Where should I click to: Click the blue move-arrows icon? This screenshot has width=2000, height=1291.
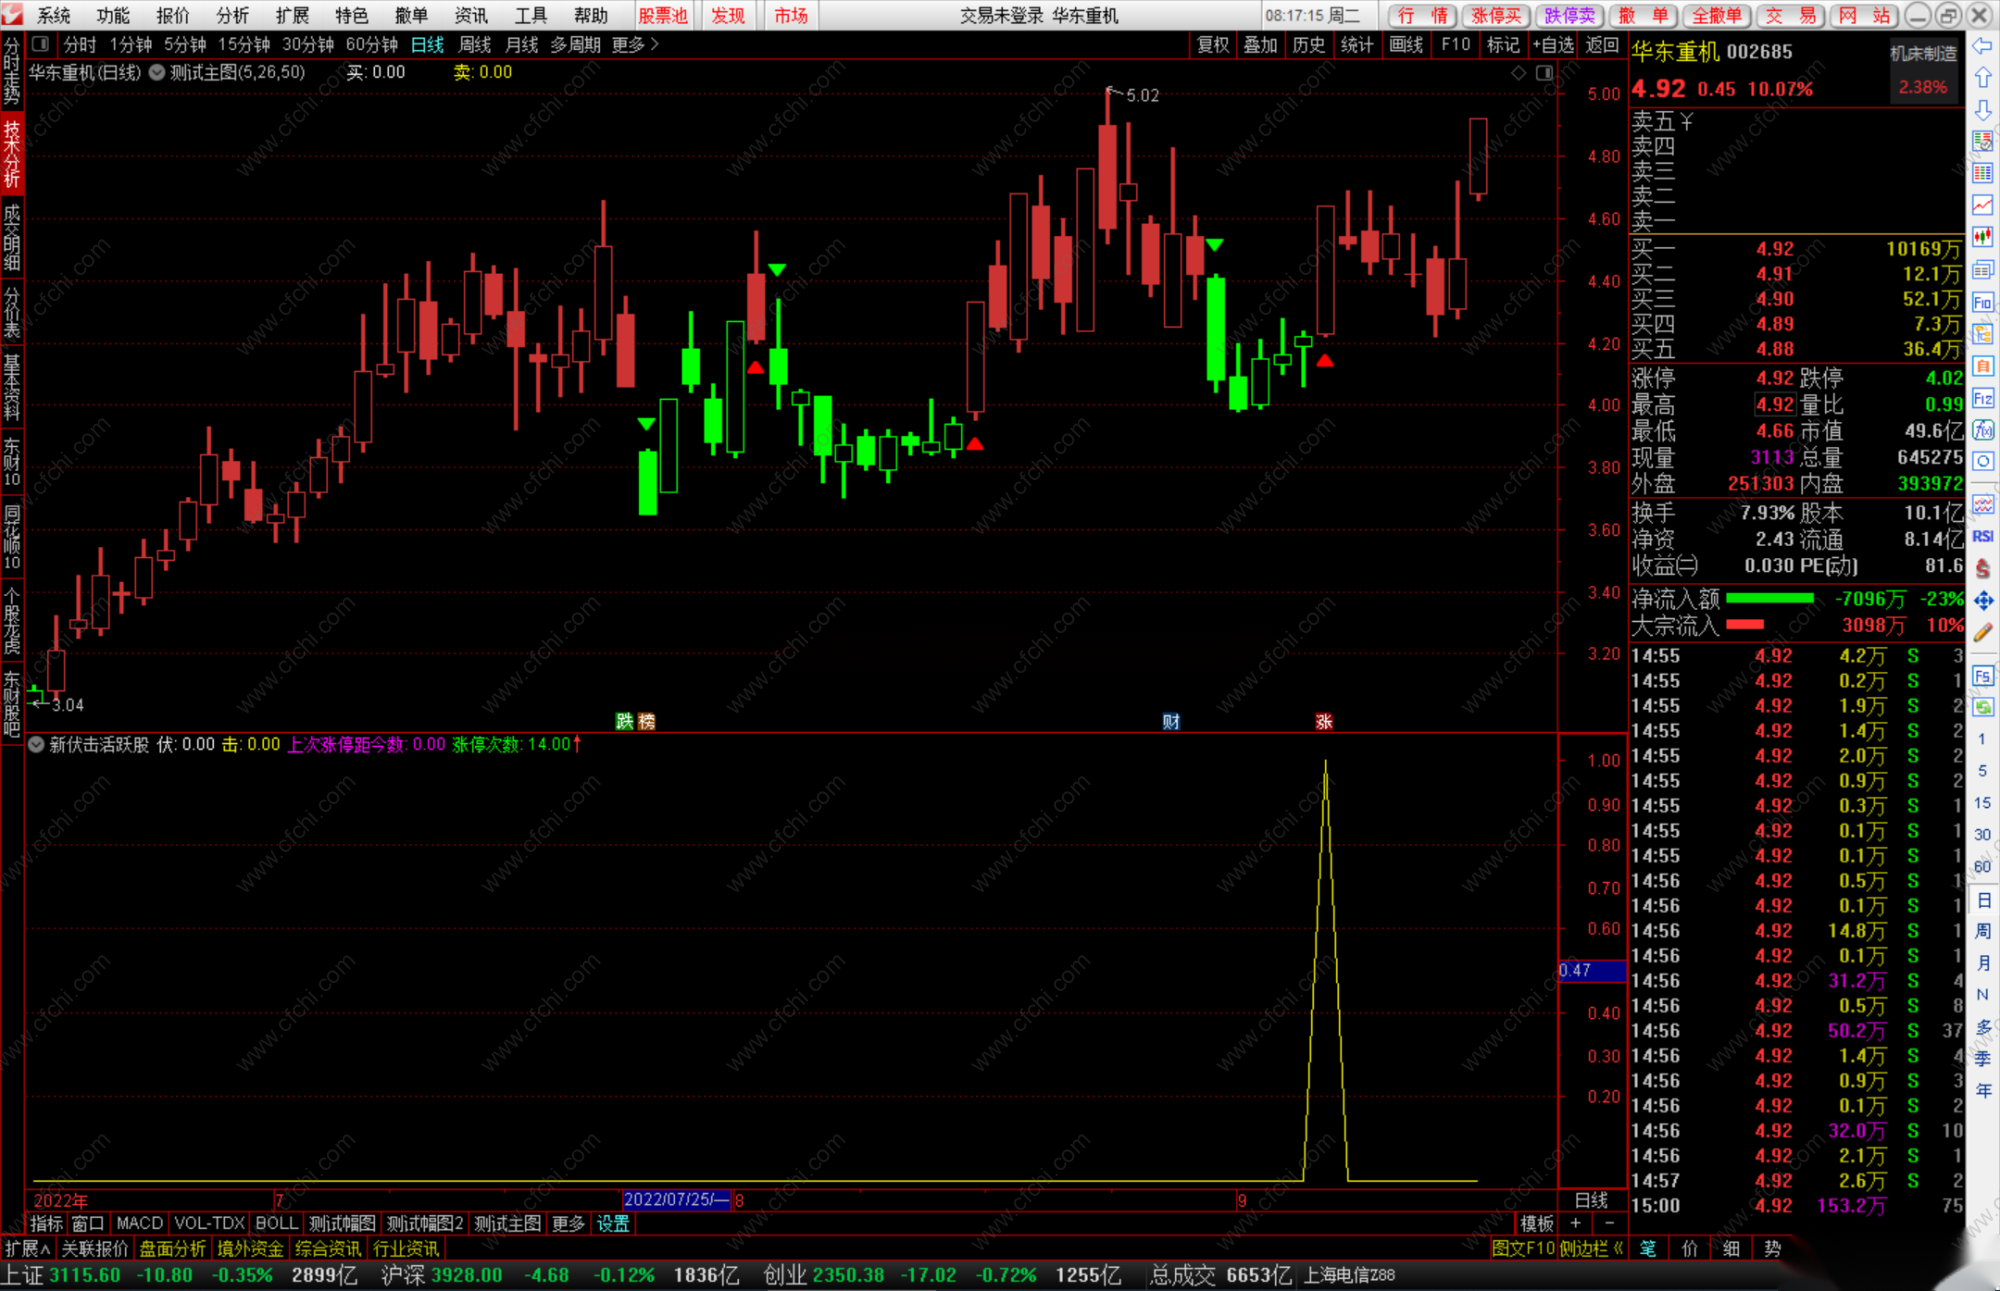point(1983,600)
